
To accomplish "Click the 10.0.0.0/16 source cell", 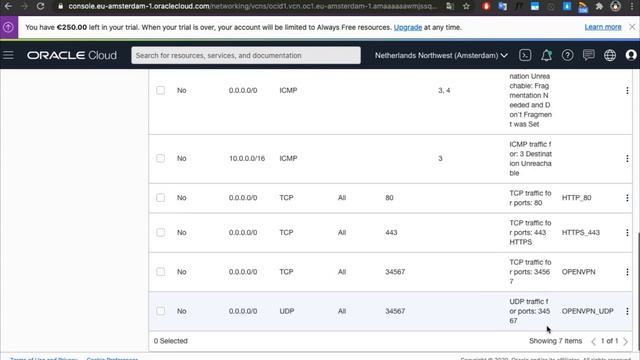I will tap(247, 158).
